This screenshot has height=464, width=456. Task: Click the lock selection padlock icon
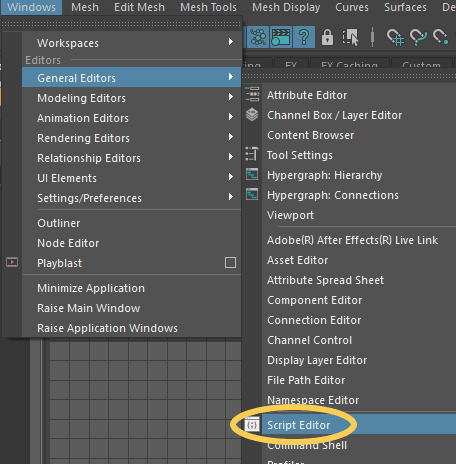tap(327, 37)
